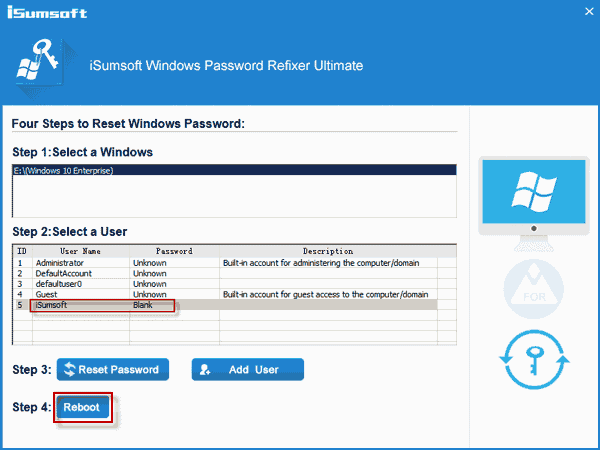This screenshot has width=600, height=450.
Task: Click the iSumsoft brand logo
Action: click(x=47, y=13)
